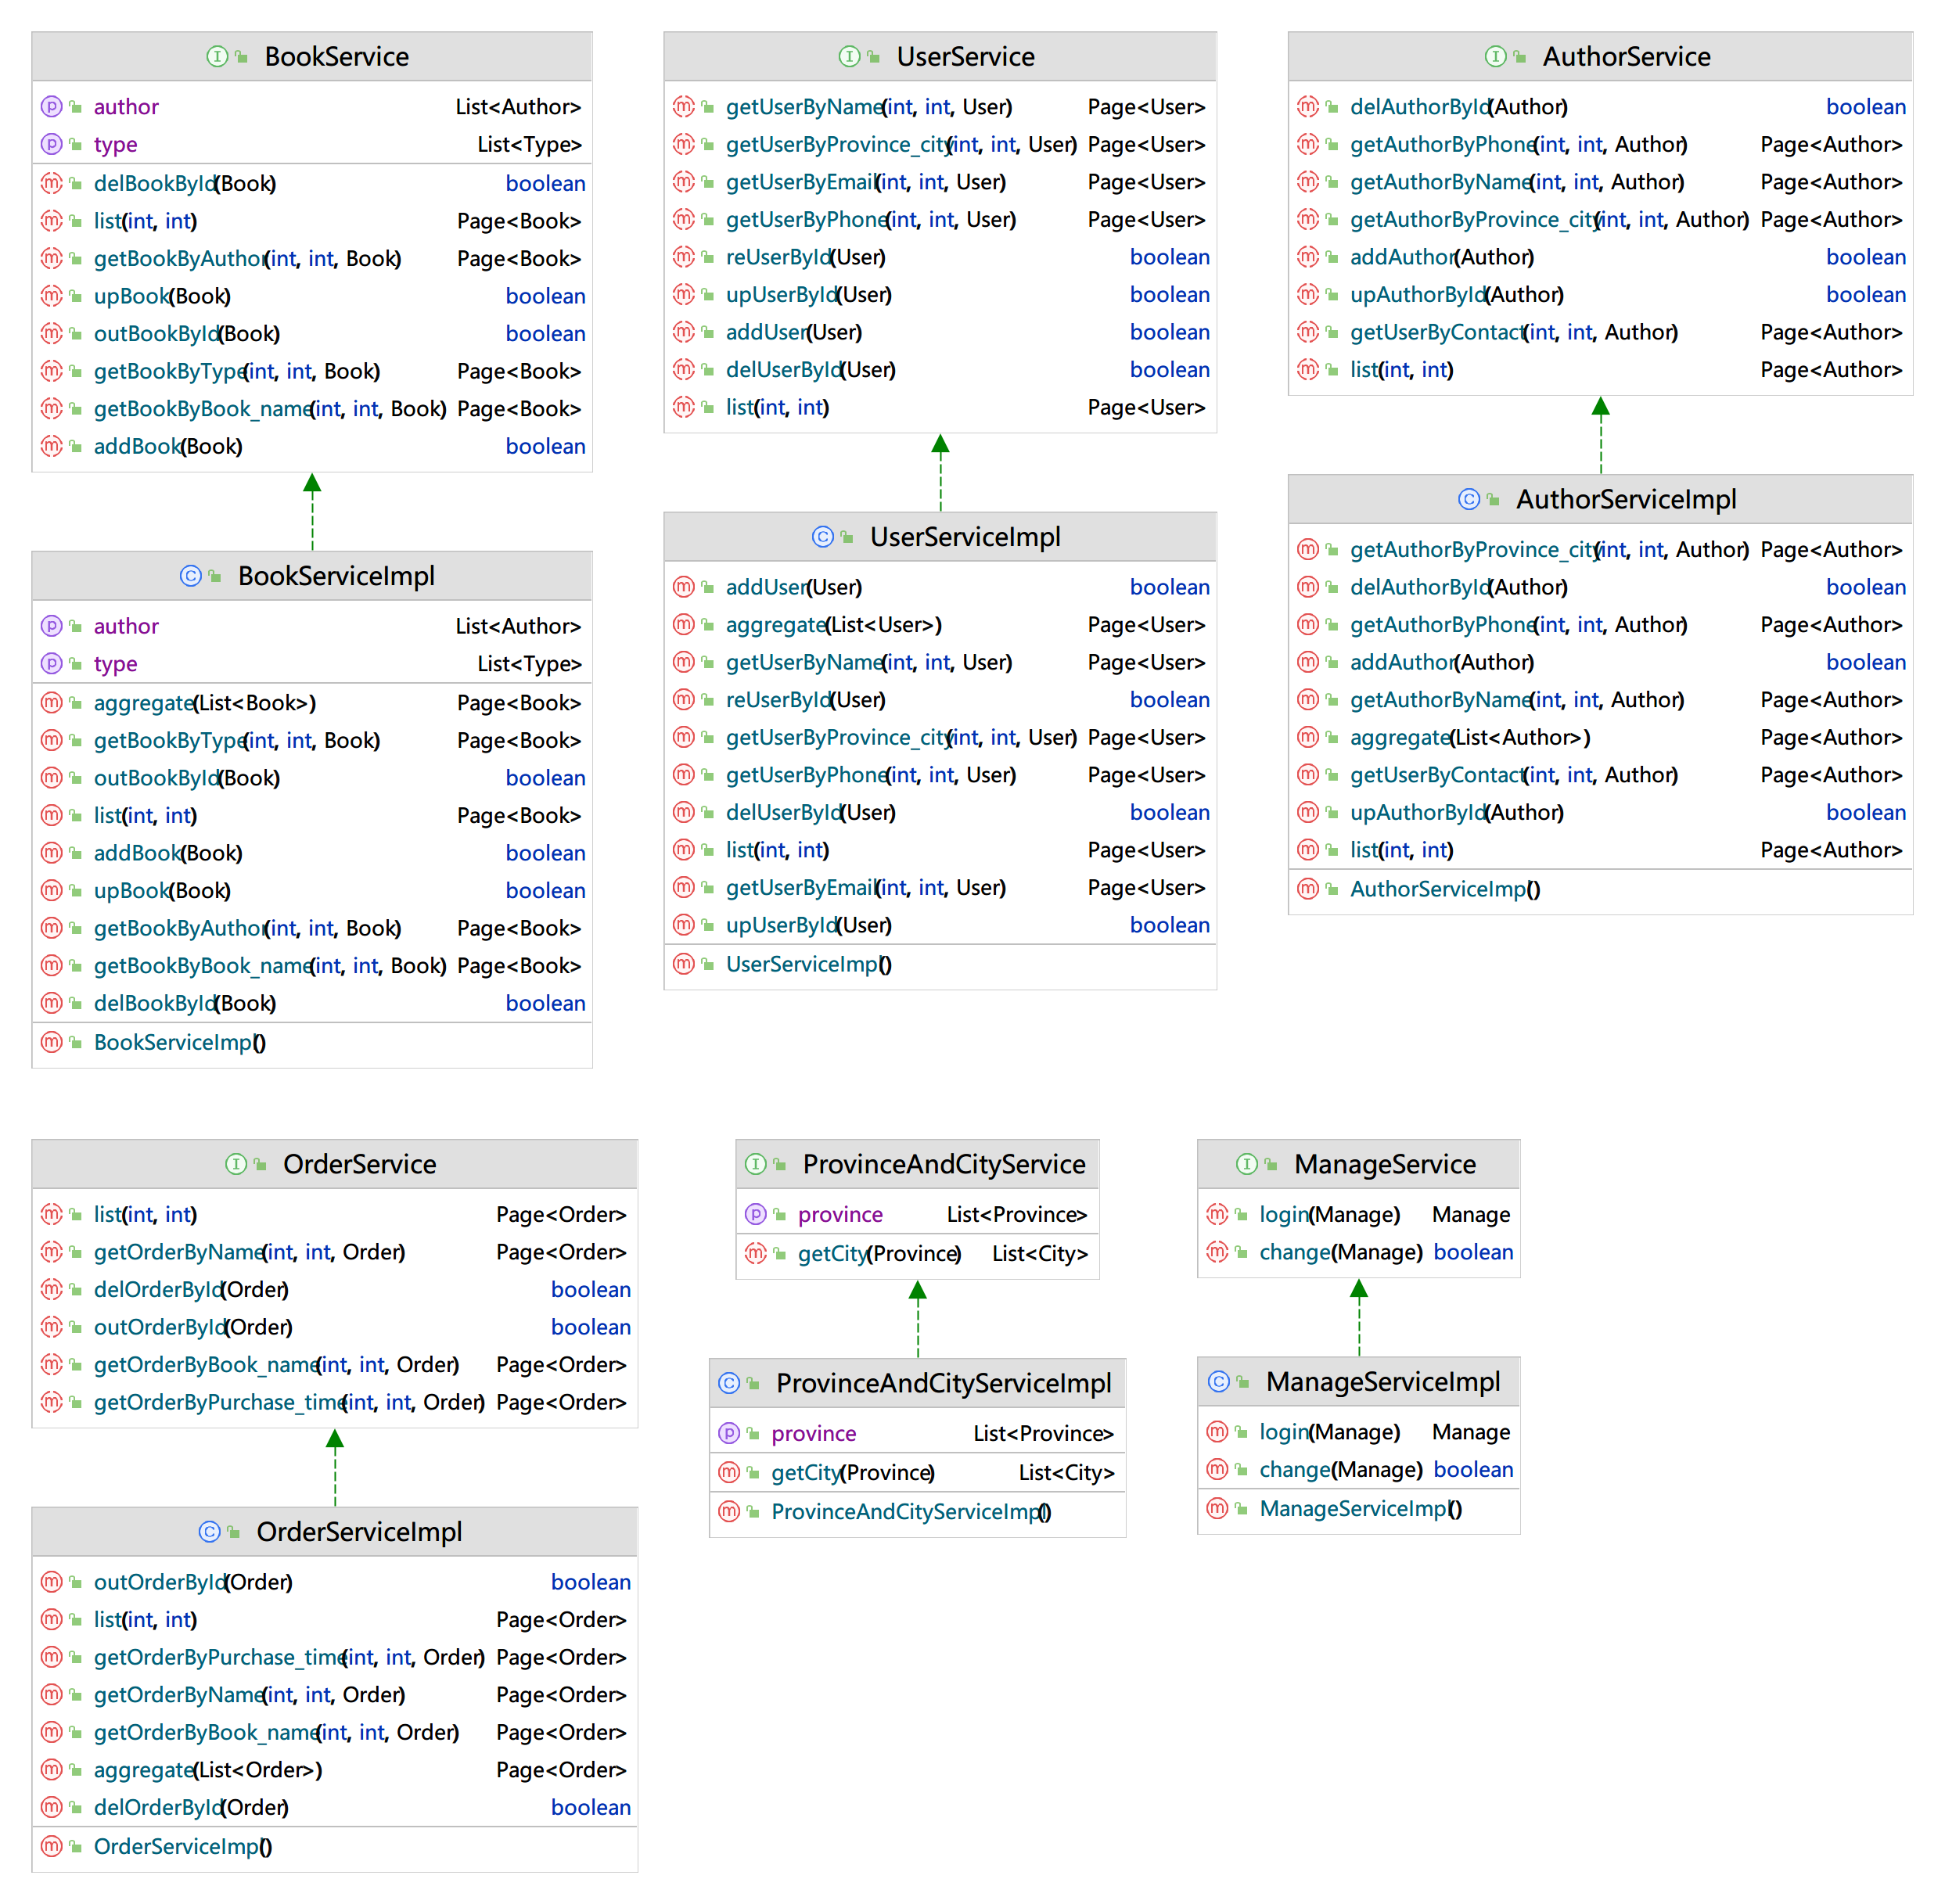Viewport: 1945px width, 1904px height.
Task: Click property icon next to province in ProvinceAndCityServiceImpl
Action: coord(729,1433)
